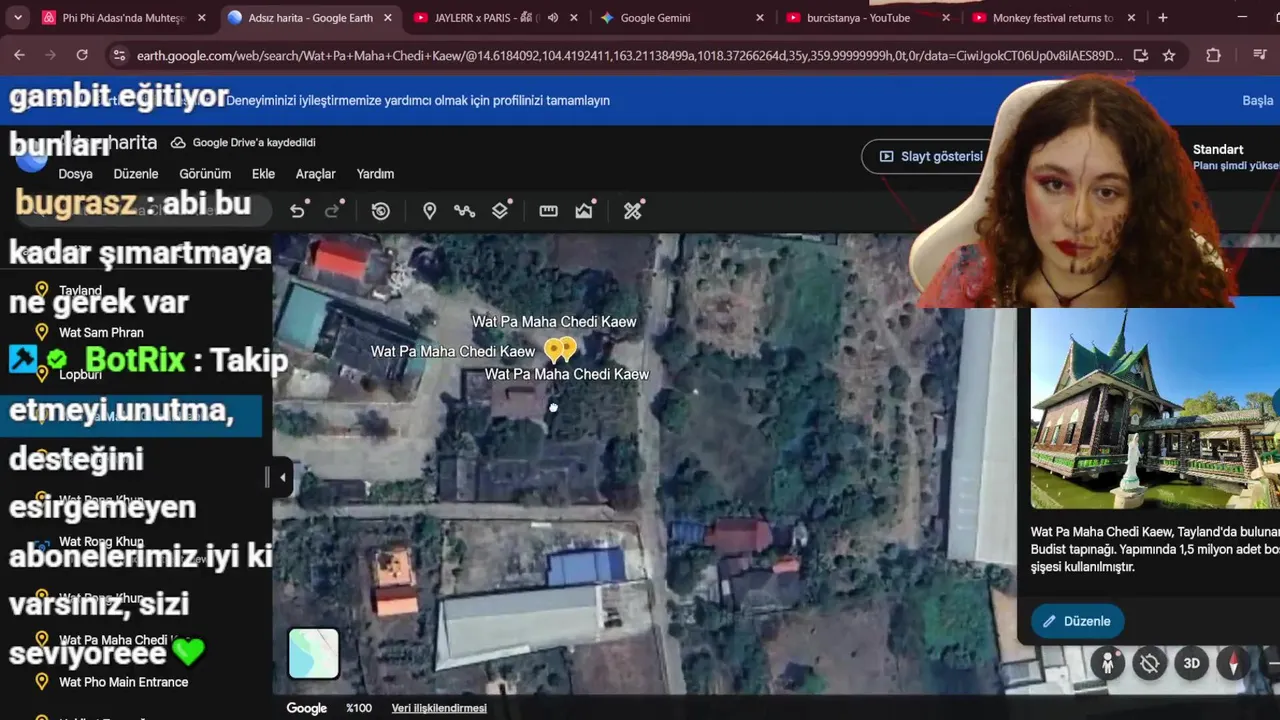Click the %100 zoom level indicator
1280x720 pixels.
[x=359, y=708]
